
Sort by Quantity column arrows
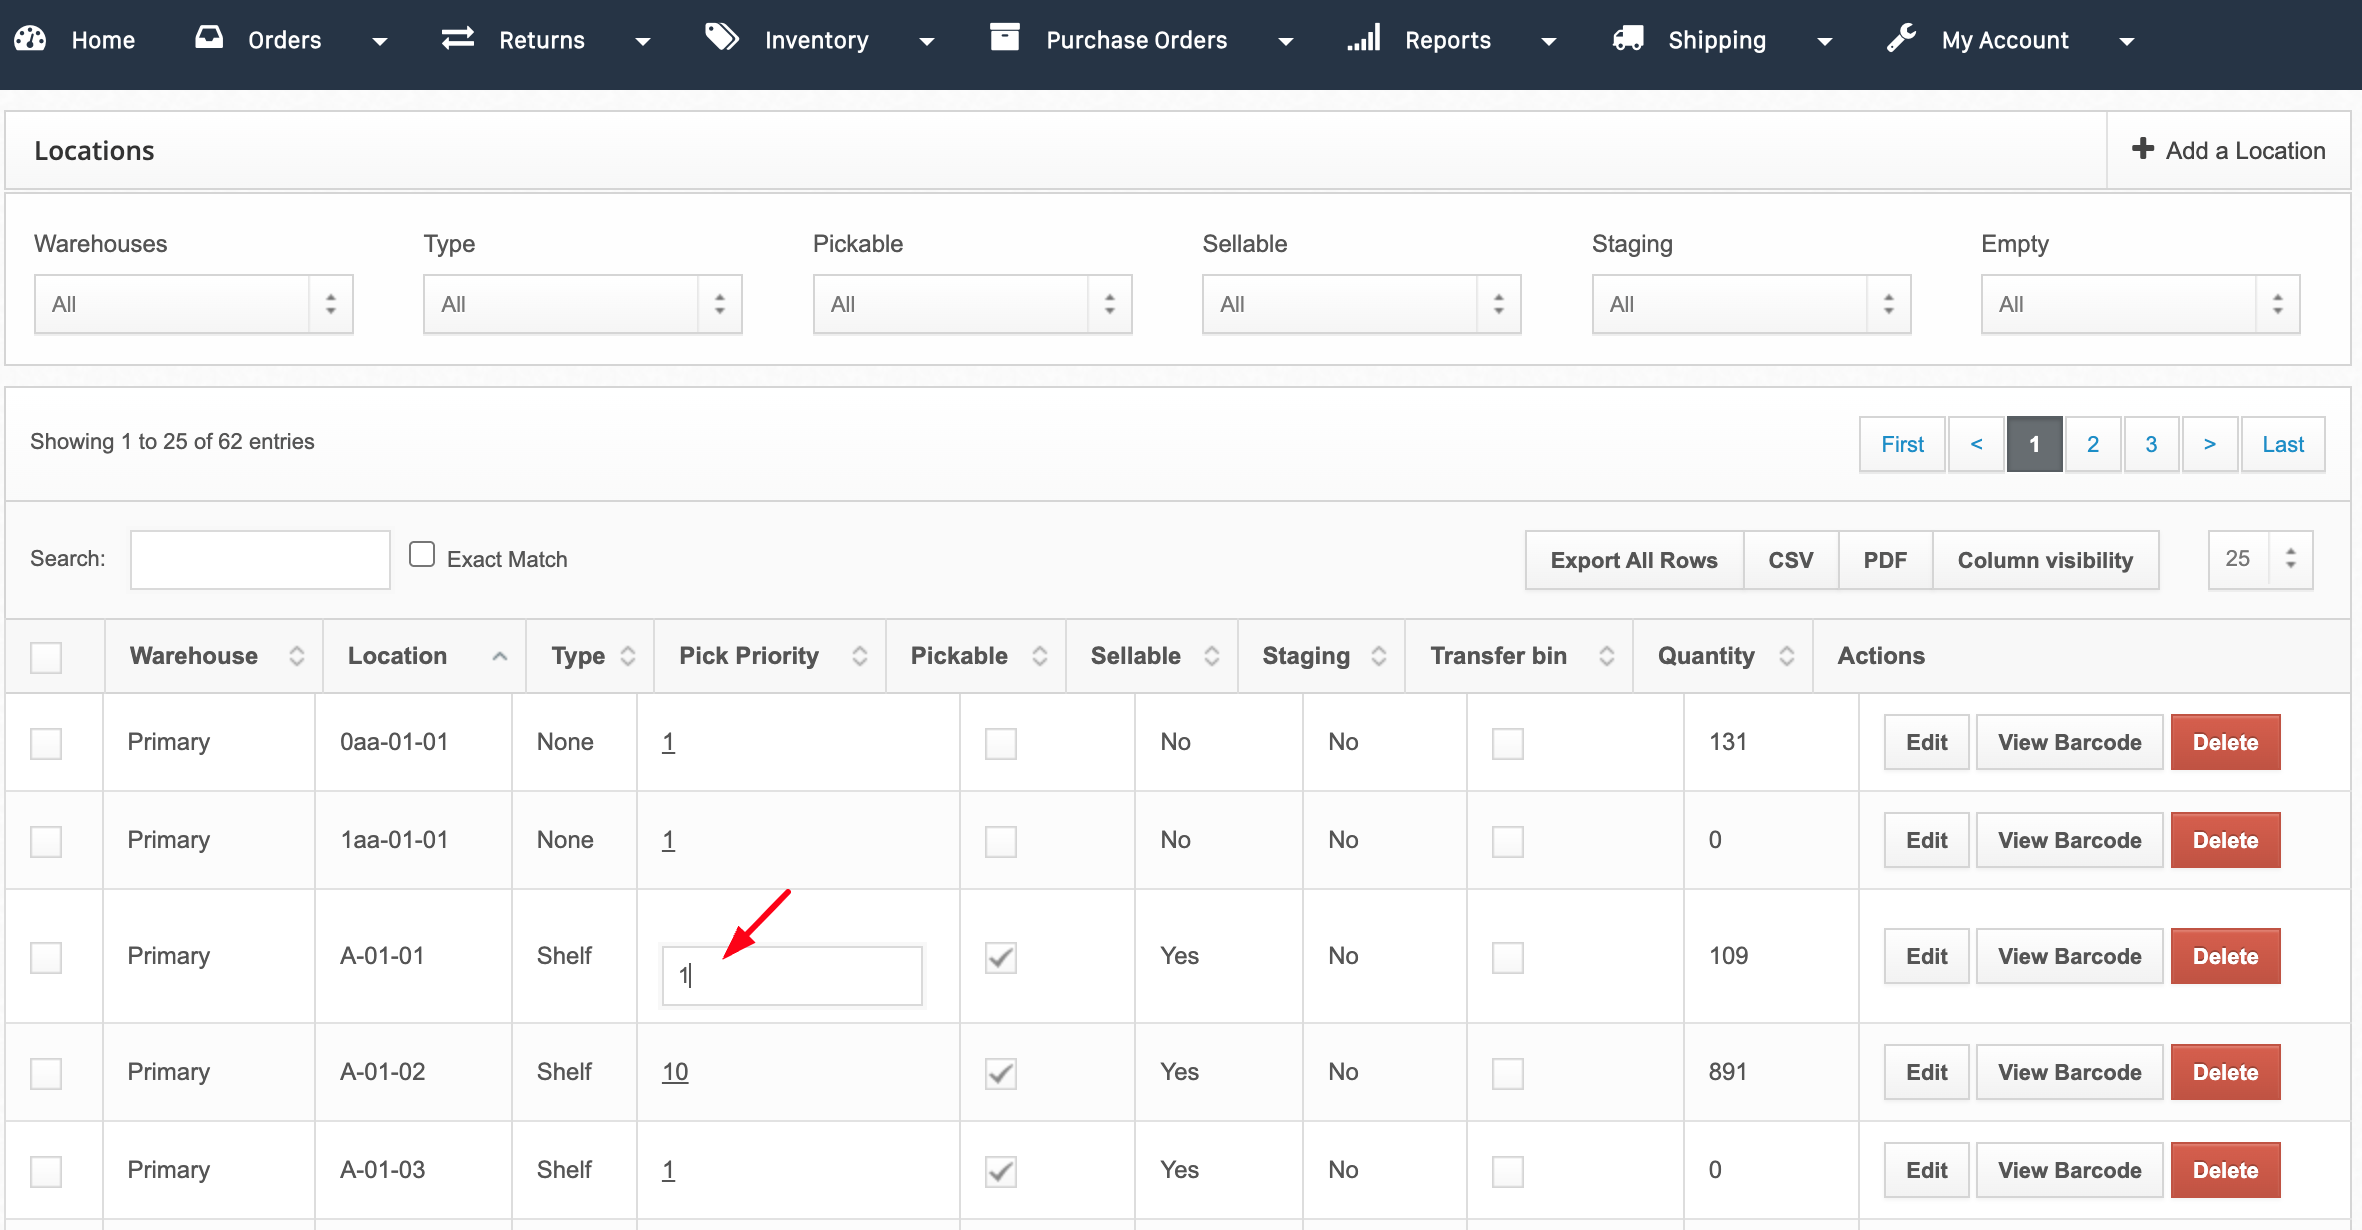(1787, 656)
